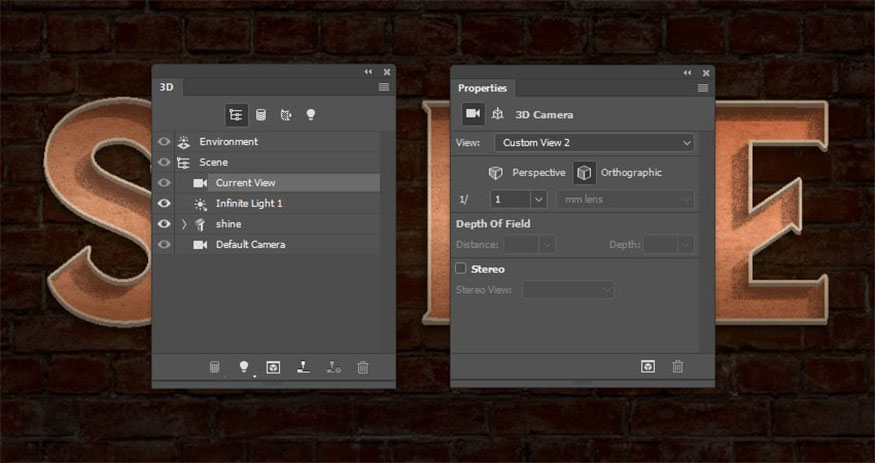Switch to the 3D panel tab
The height and width of the screenshot is (463, 875).
[x=167, y=88]
